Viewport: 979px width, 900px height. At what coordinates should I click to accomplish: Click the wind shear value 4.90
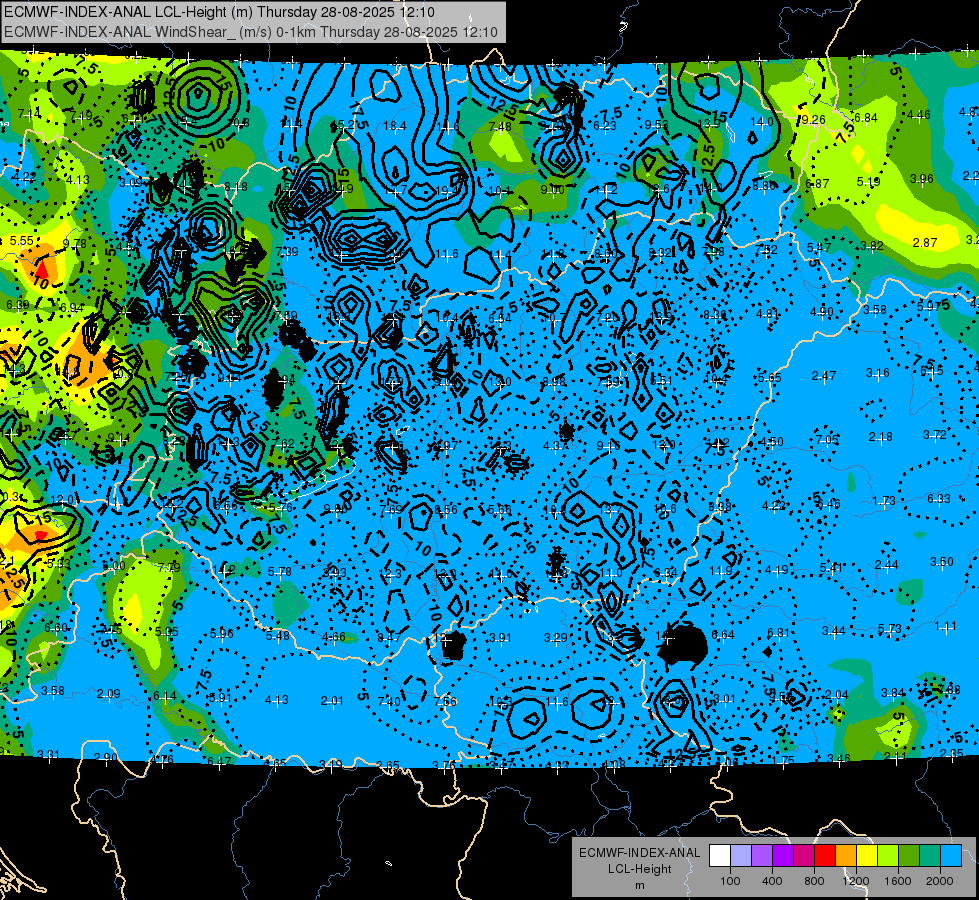coord(822,312)
